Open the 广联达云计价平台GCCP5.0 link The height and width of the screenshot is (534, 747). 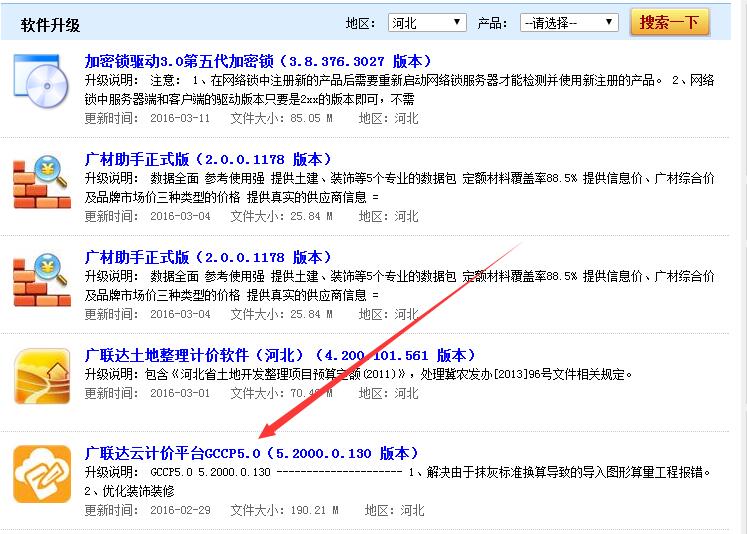252,453
